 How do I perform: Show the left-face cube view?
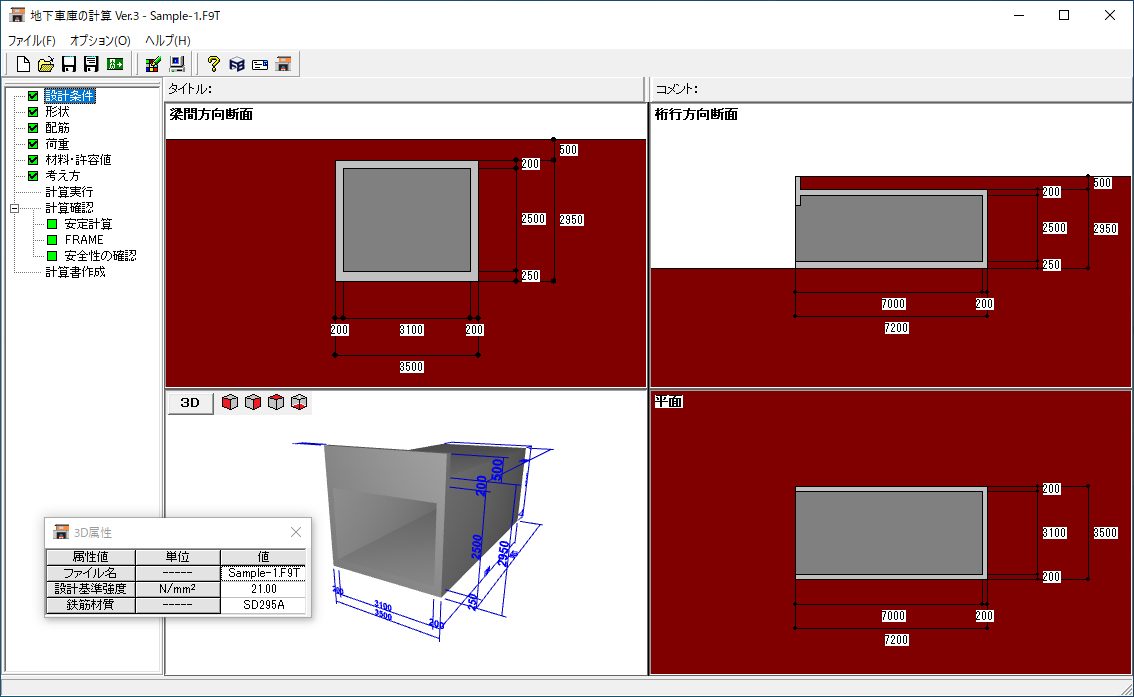230,403
